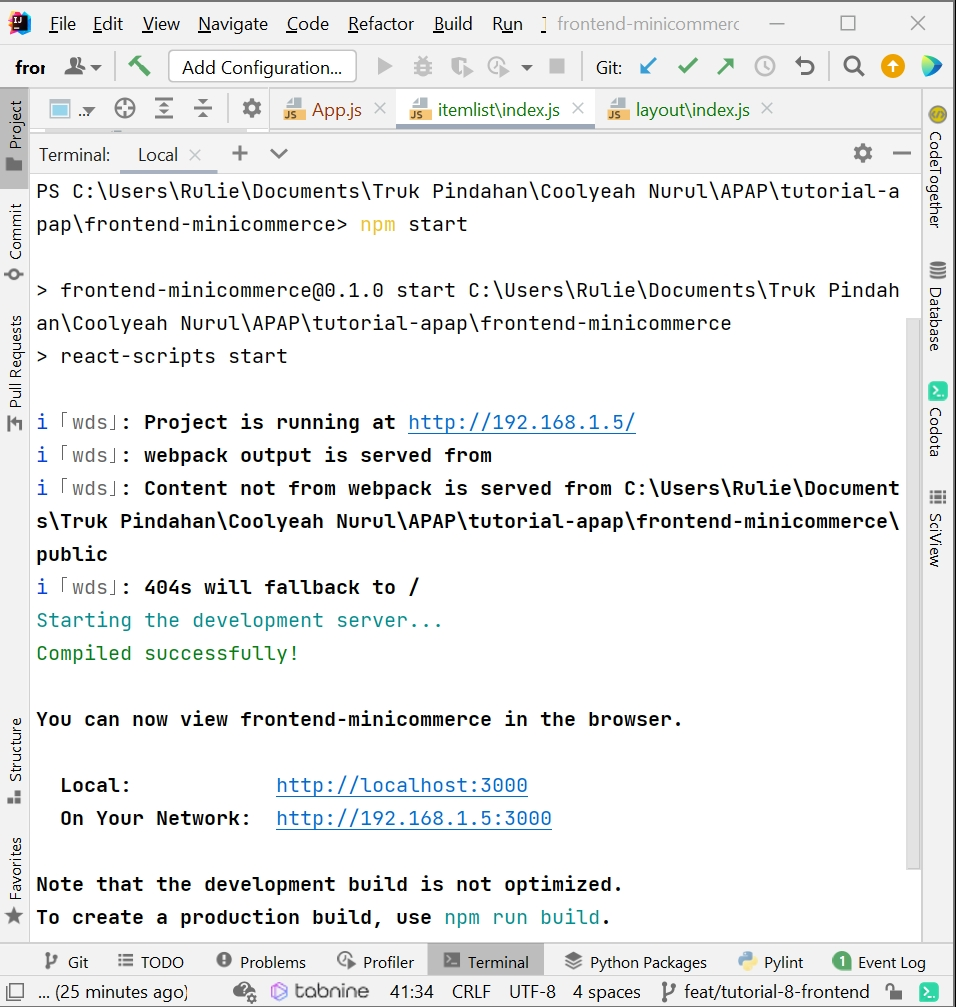
Task: Start a new terminal session with the plus icon
Action: (238, 153)
